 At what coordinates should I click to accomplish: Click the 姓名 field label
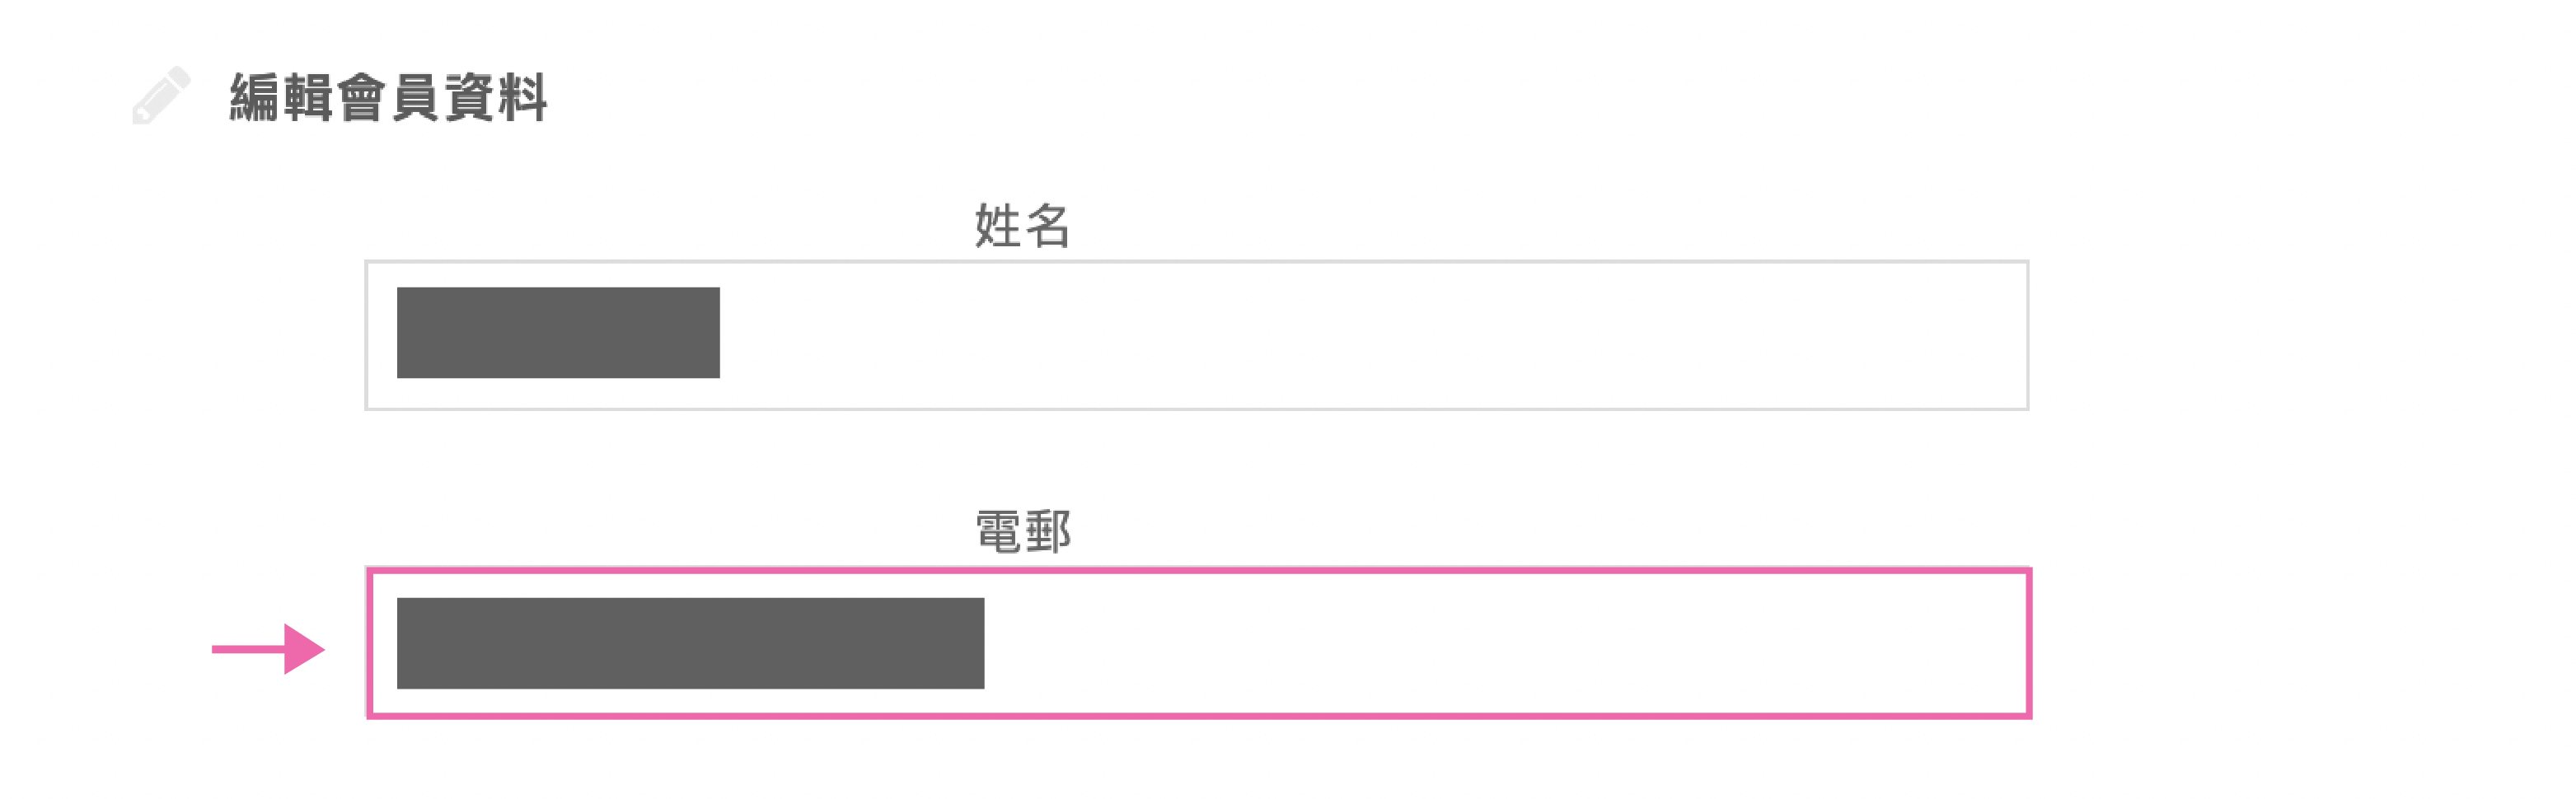pyautogui.click(x=1022, y=225)
